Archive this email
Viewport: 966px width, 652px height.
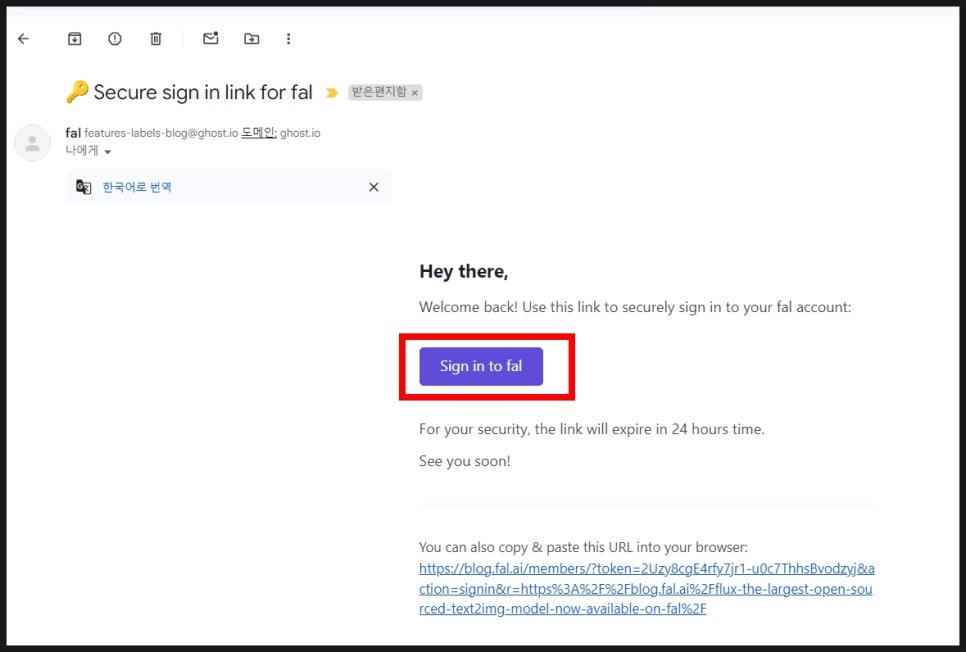75,39
